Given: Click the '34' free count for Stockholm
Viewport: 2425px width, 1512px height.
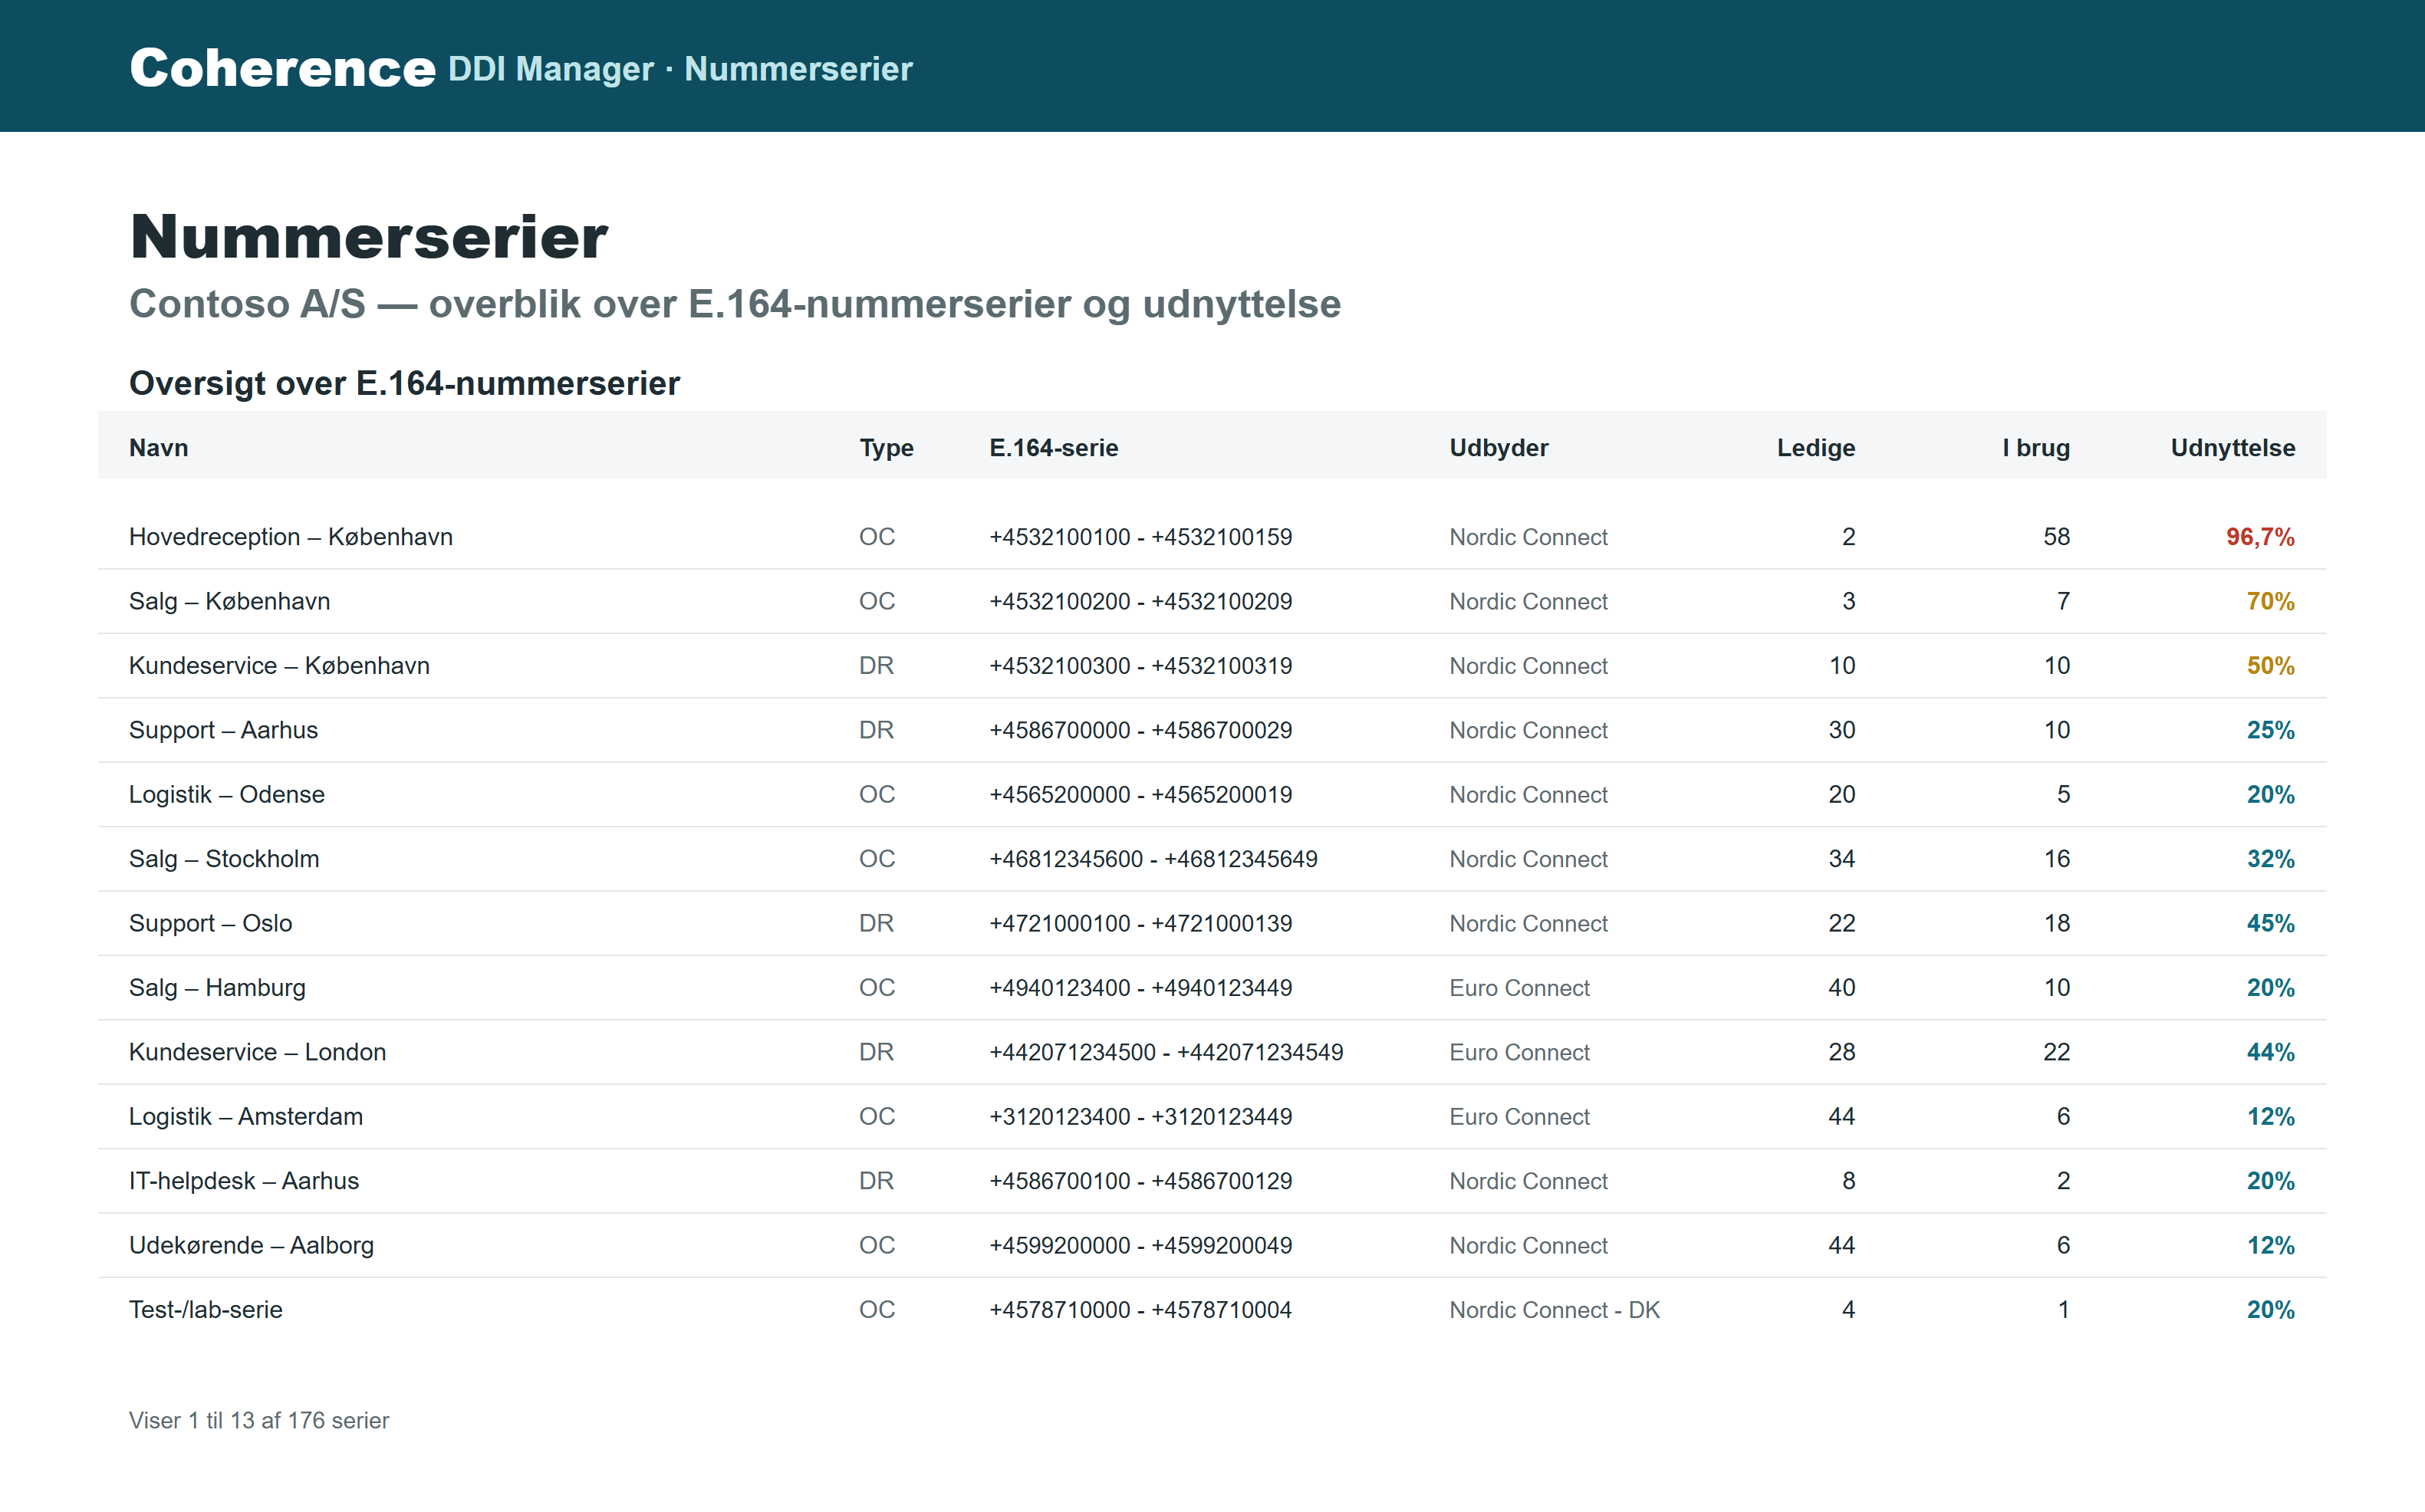Looking at the screenshot, I should [x=1841, y=858].
